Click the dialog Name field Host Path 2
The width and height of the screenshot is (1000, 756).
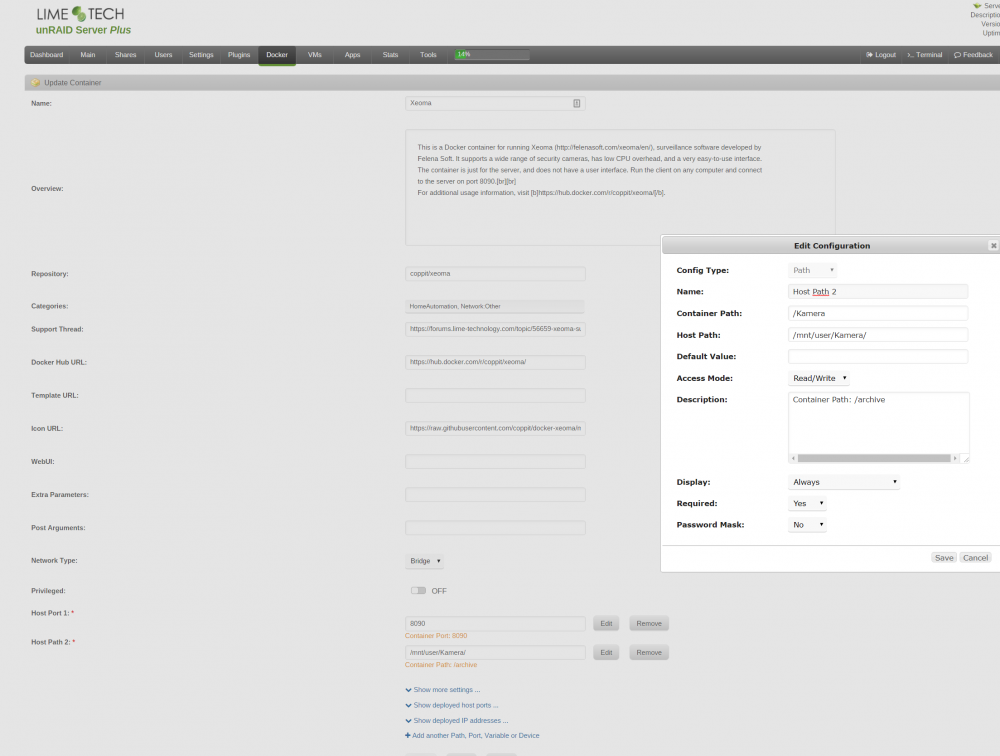tap(878, 292)
